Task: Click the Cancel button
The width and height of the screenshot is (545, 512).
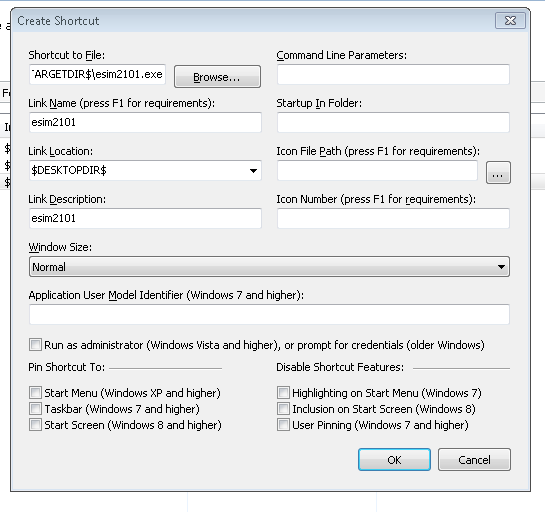Action: 474,460
